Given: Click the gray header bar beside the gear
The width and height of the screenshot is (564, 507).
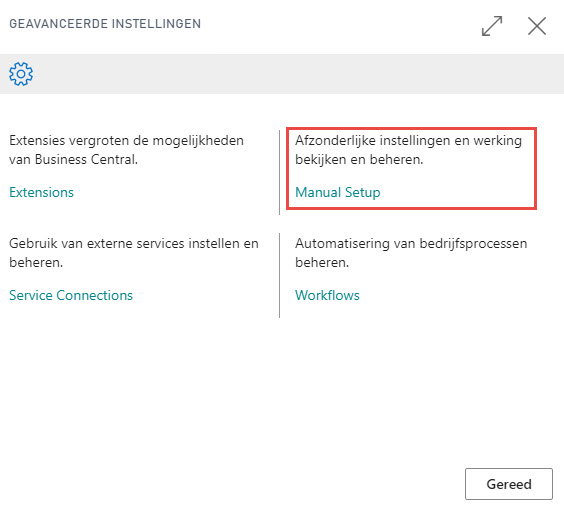Looking at the screenshot, I should (x=299, y=74).
